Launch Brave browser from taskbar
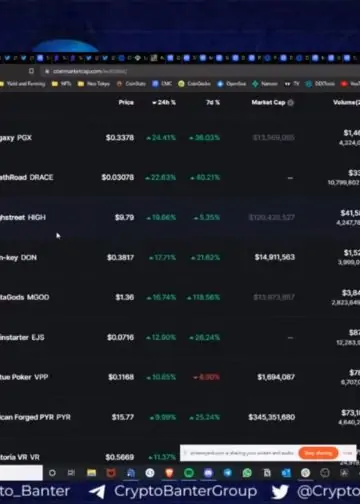 (x=169, y=473)
